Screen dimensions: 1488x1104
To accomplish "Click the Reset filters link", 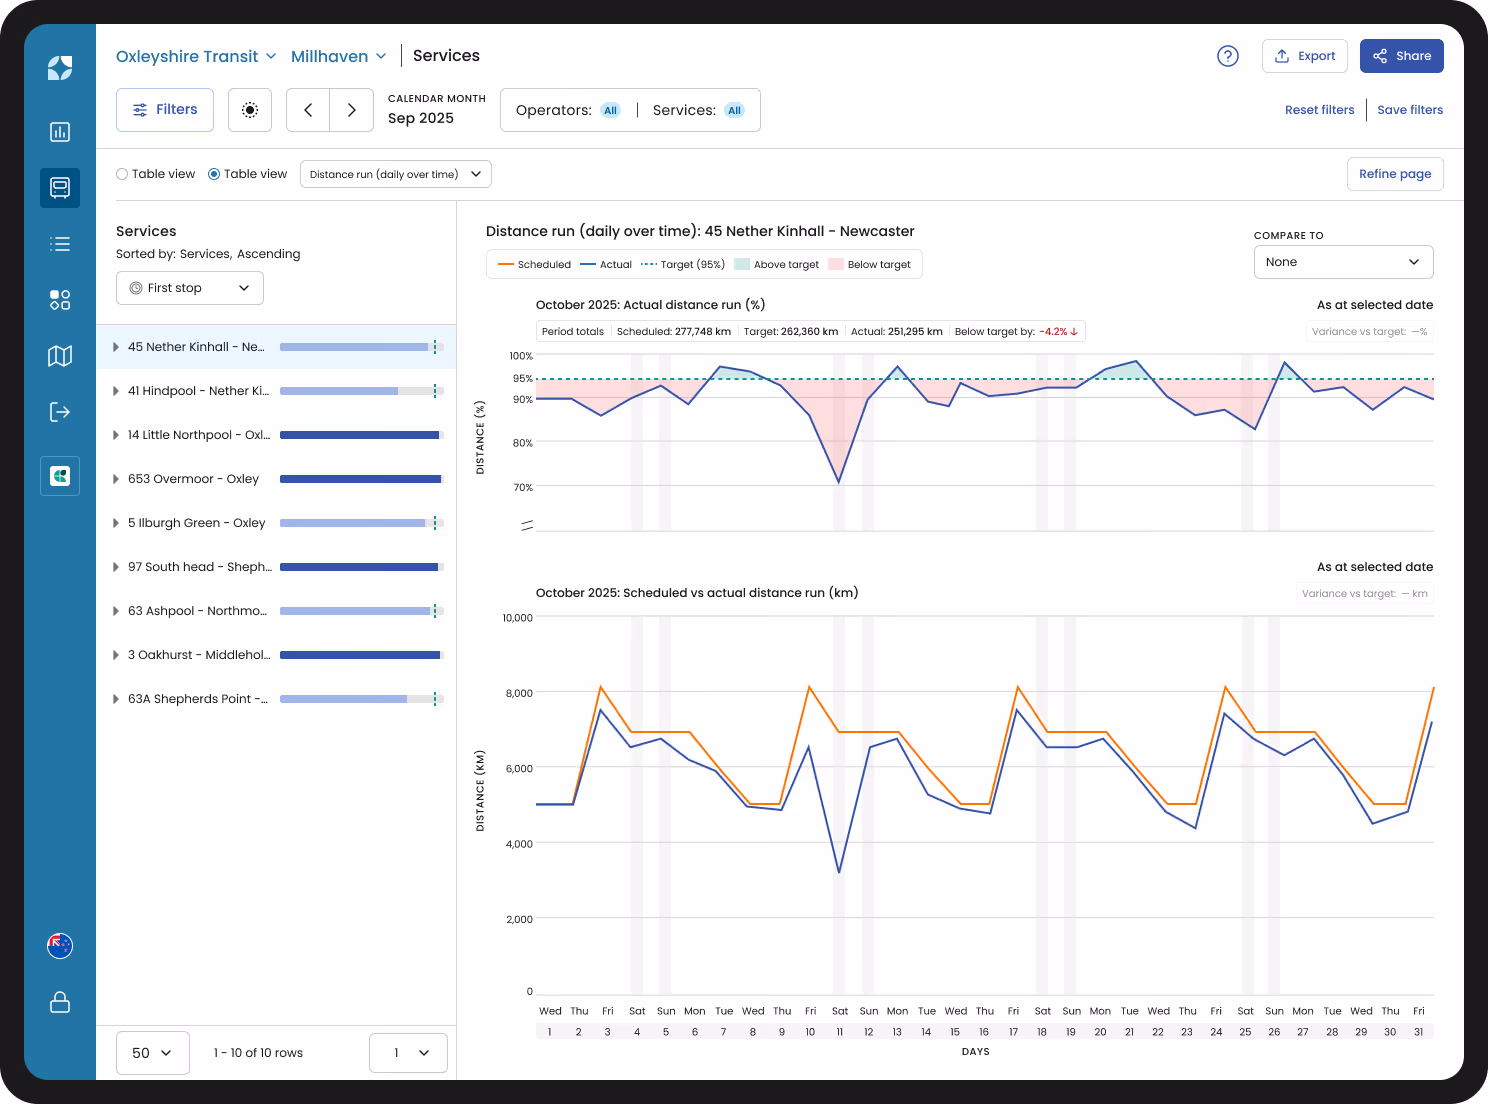I will tap(1319, 110).
